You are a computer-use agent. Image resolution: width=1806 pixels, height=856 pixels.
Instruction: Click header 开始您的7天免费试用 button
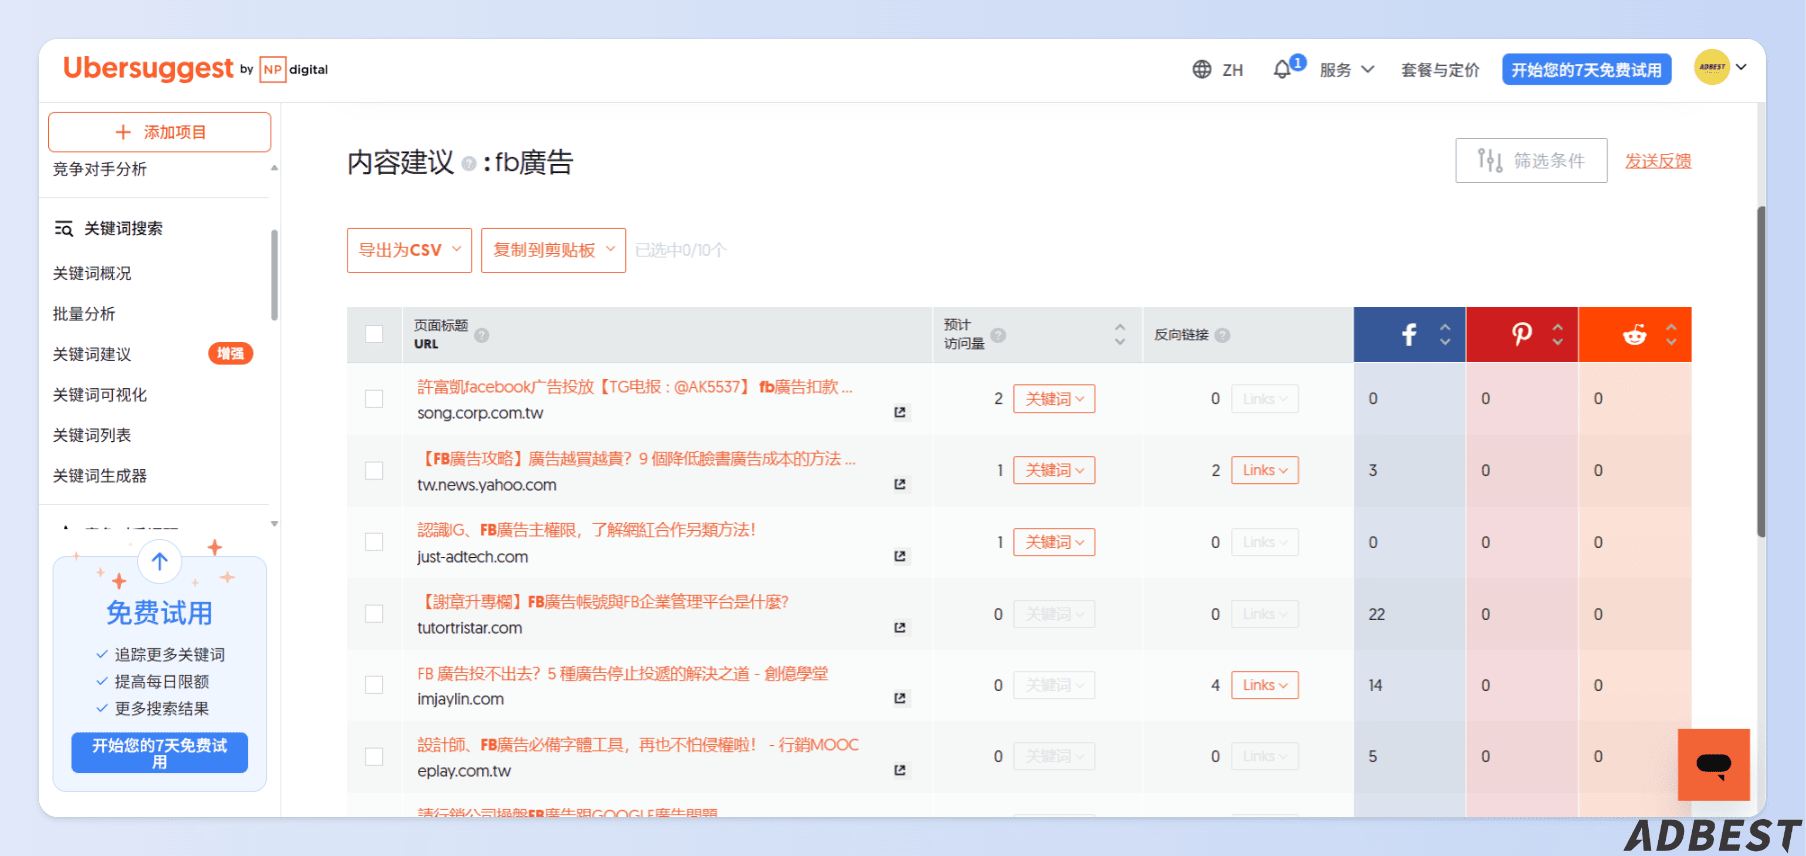[1586, 69]
